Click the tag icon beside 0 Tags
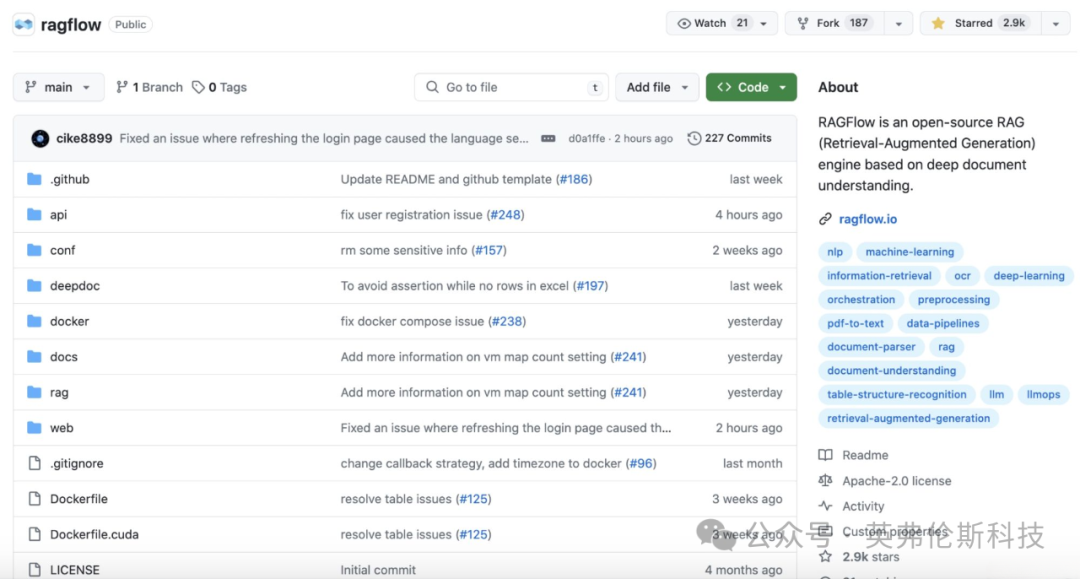Viewport: 1080px width, 579px height. pos(198,87)
